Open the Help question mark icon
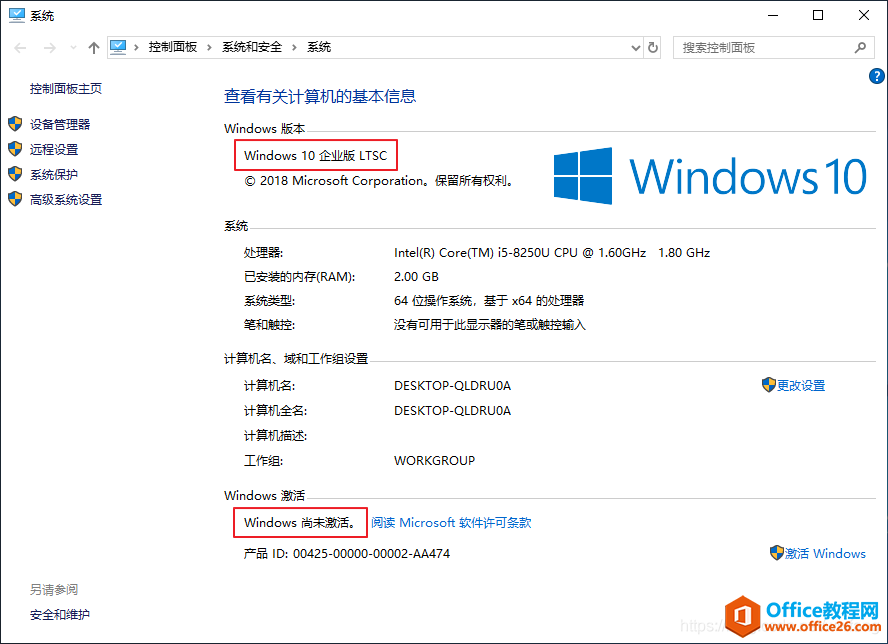This screenshot has height=644, width=888. tap(877, 75)
